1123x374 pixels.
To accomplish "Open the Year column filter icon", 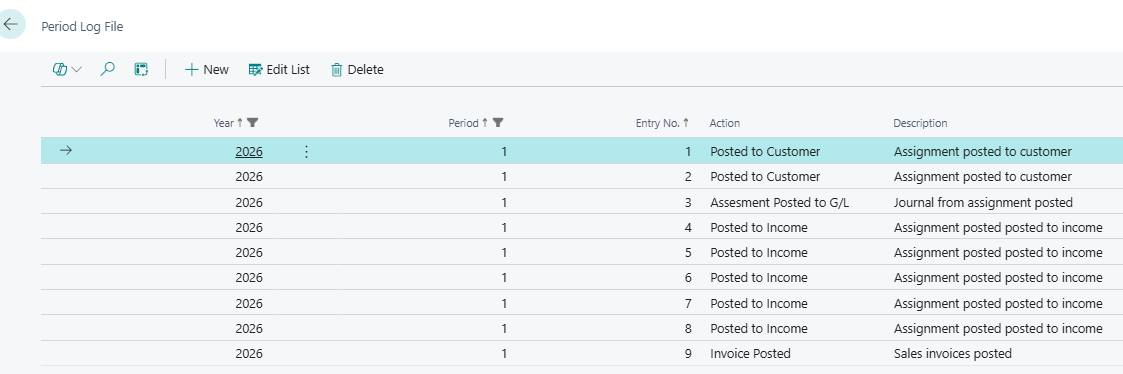I will (x=252, y=123).
